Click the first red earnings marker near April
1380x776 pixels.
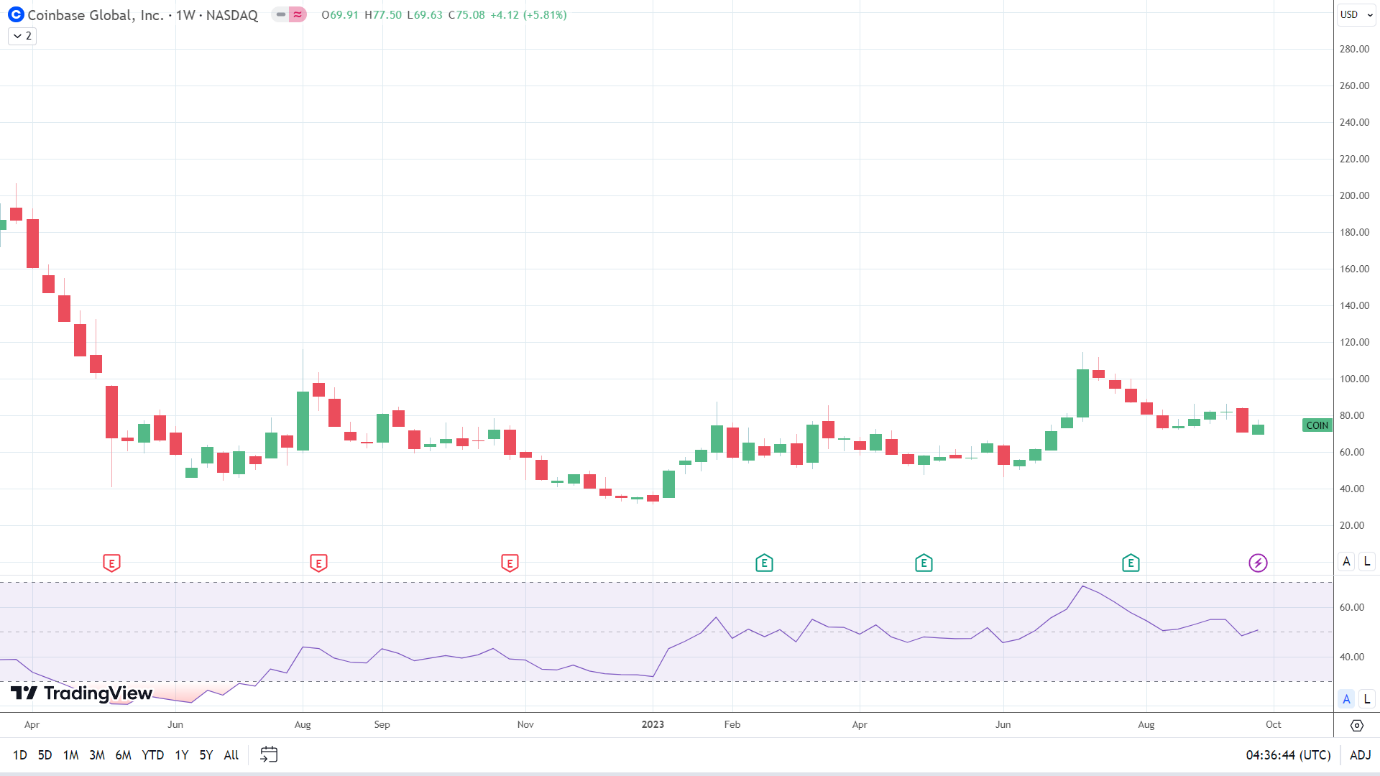point(112,563)
